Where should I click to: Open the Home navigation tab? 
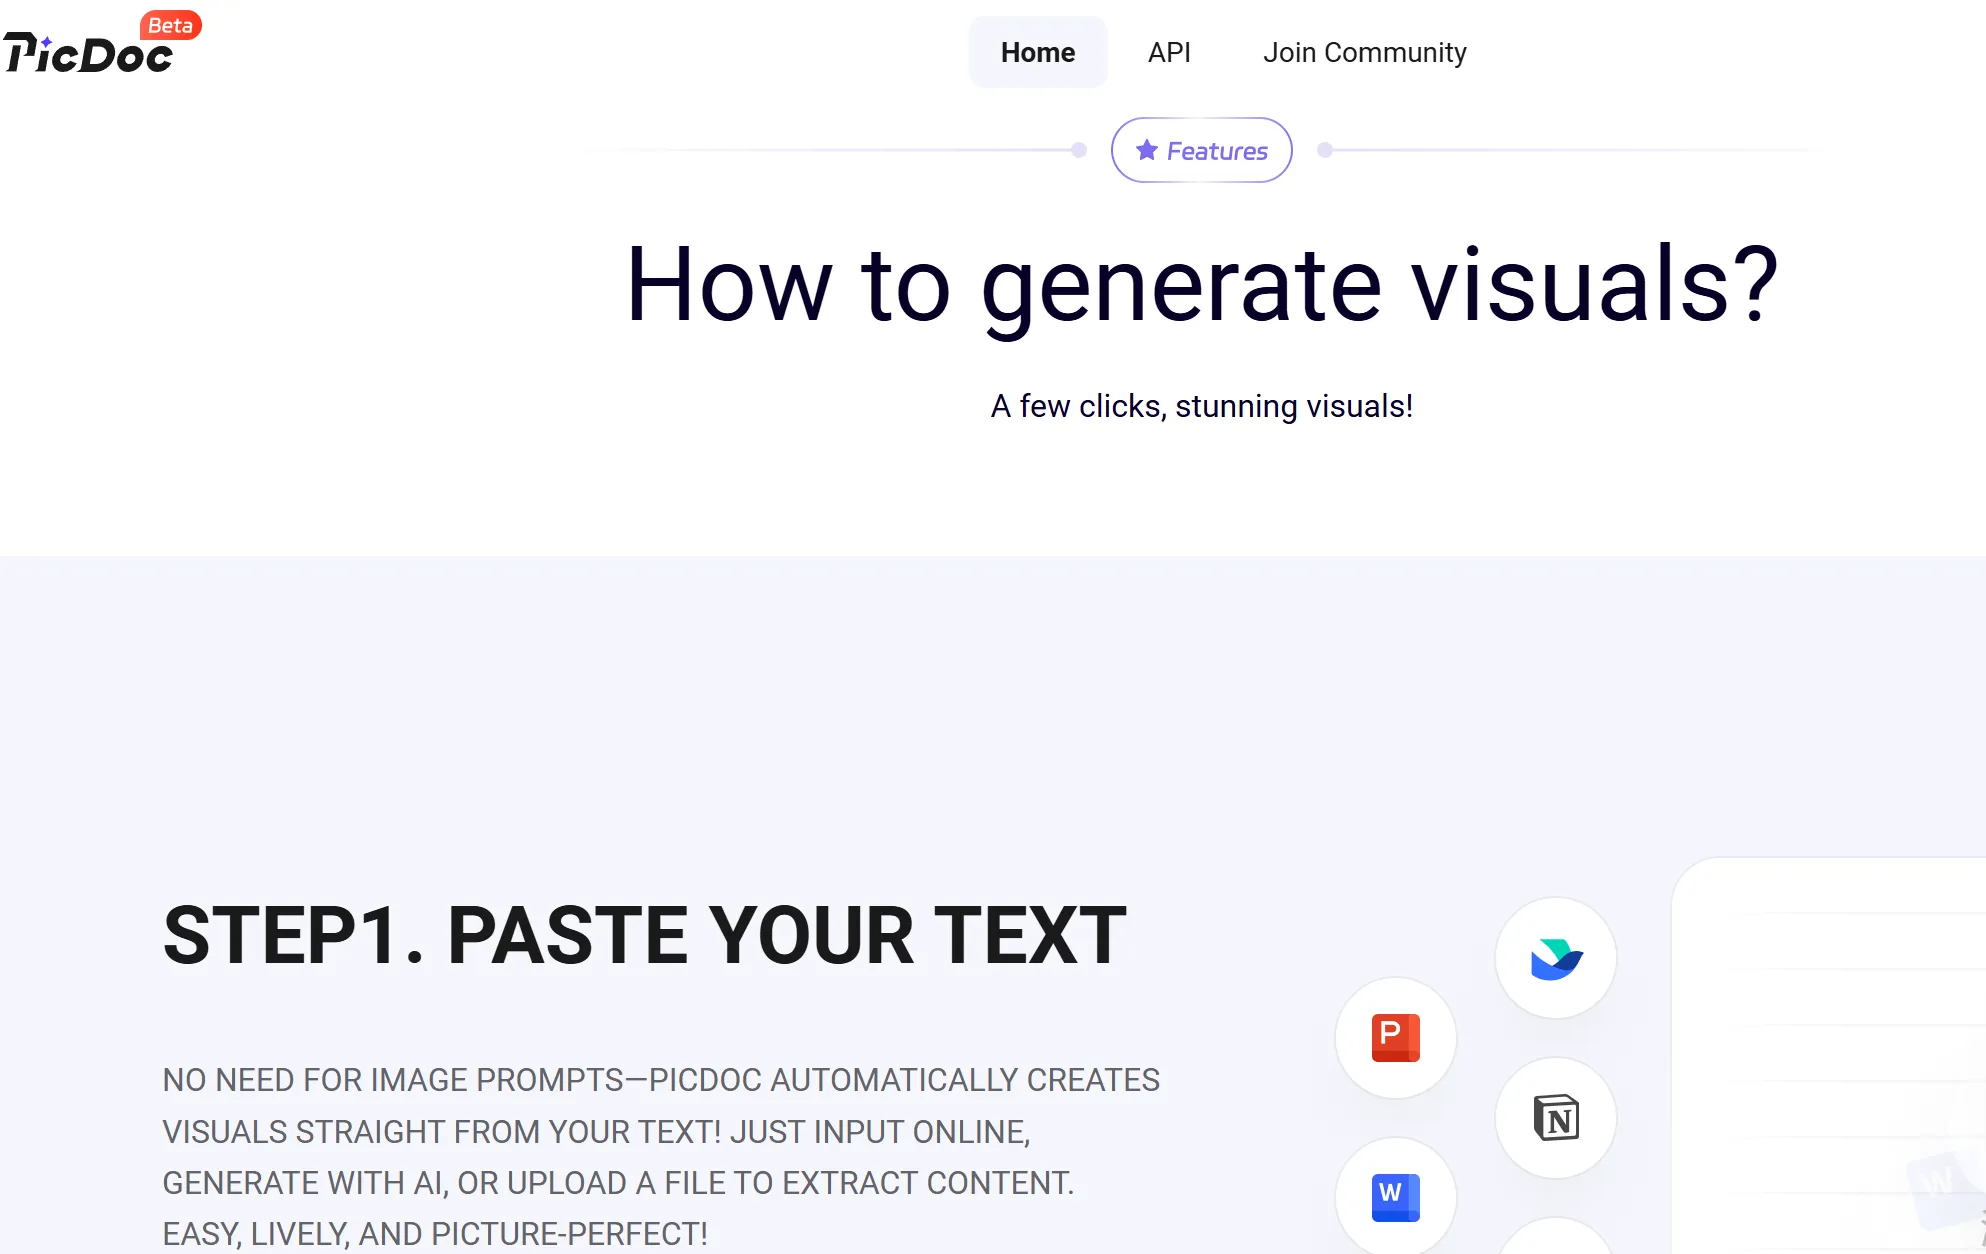tap(1037, 52)
